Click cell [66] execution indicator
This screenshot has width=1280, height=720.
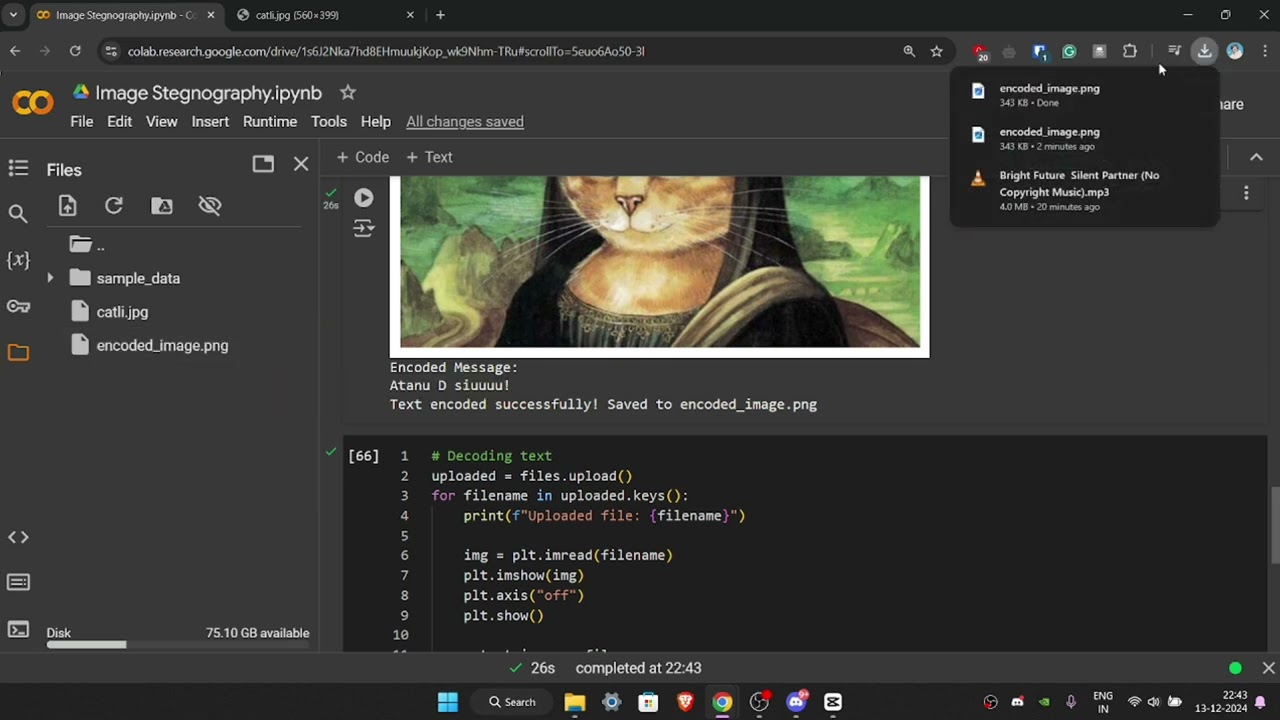(363, 456)
